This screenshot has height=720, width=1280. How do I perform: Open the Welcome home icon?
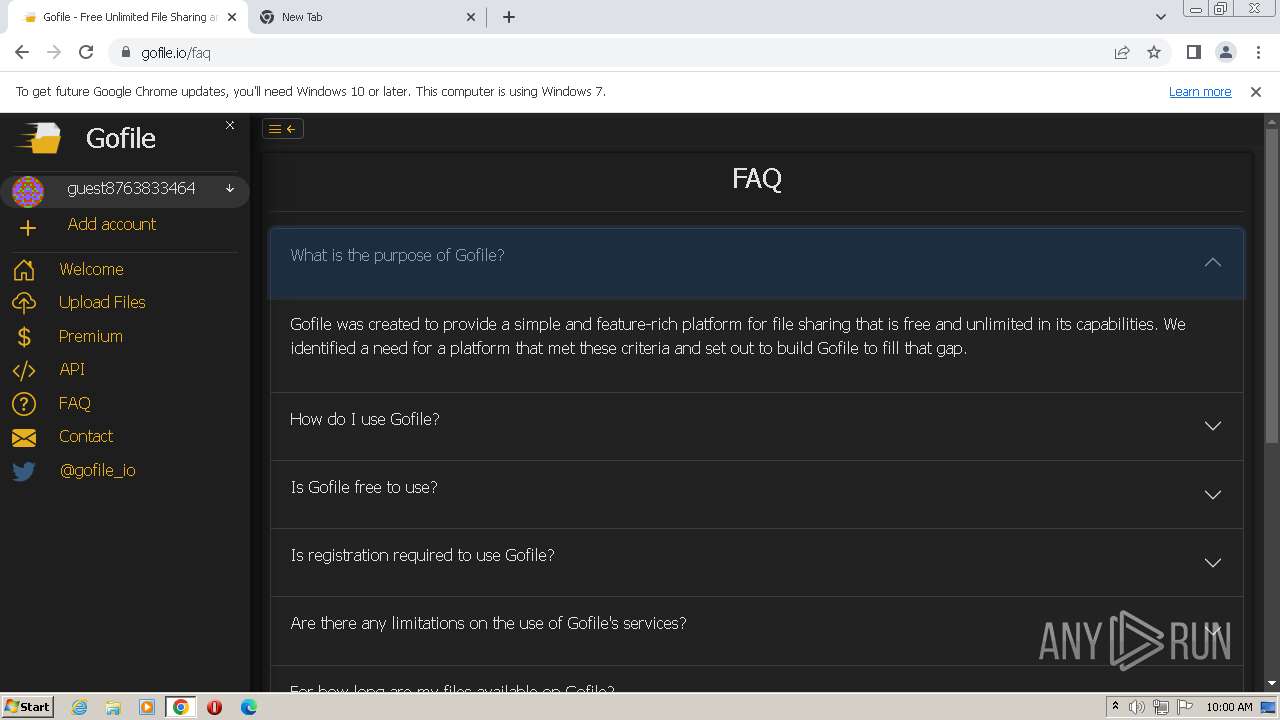(x=24, y=270)
